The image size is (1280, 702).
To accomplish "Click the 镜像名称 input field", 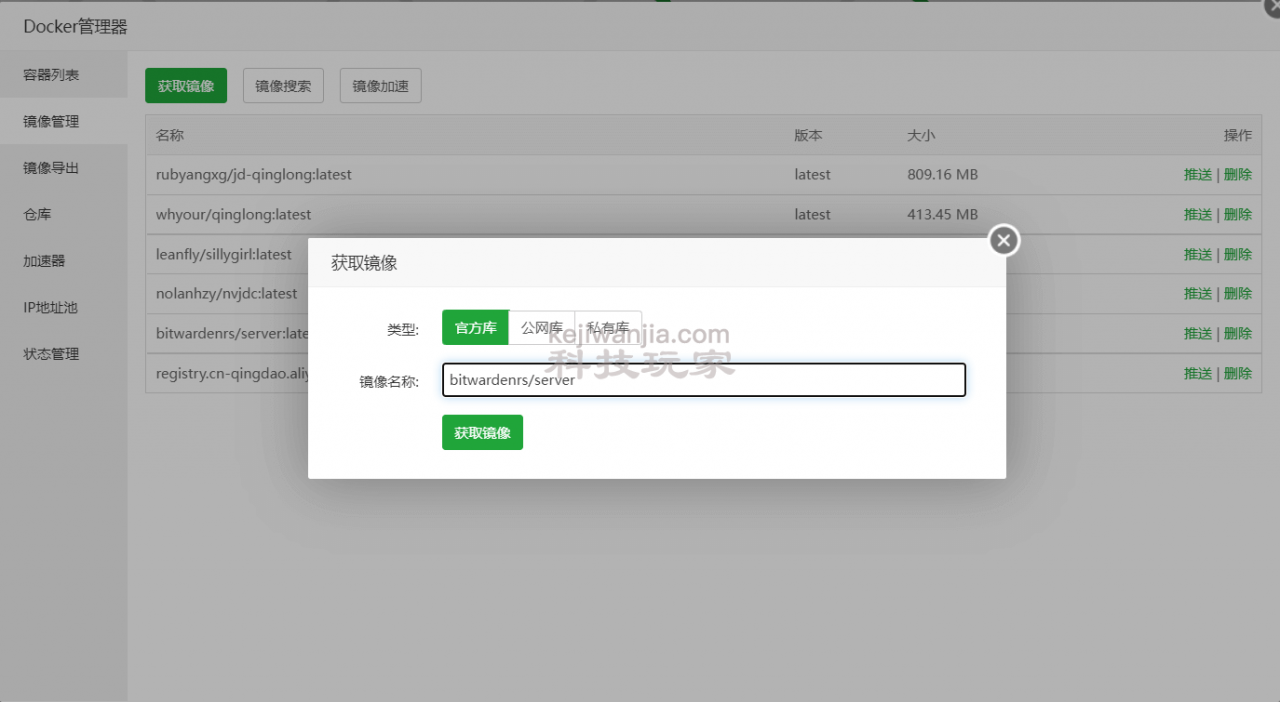I will [x=704, y=380].
